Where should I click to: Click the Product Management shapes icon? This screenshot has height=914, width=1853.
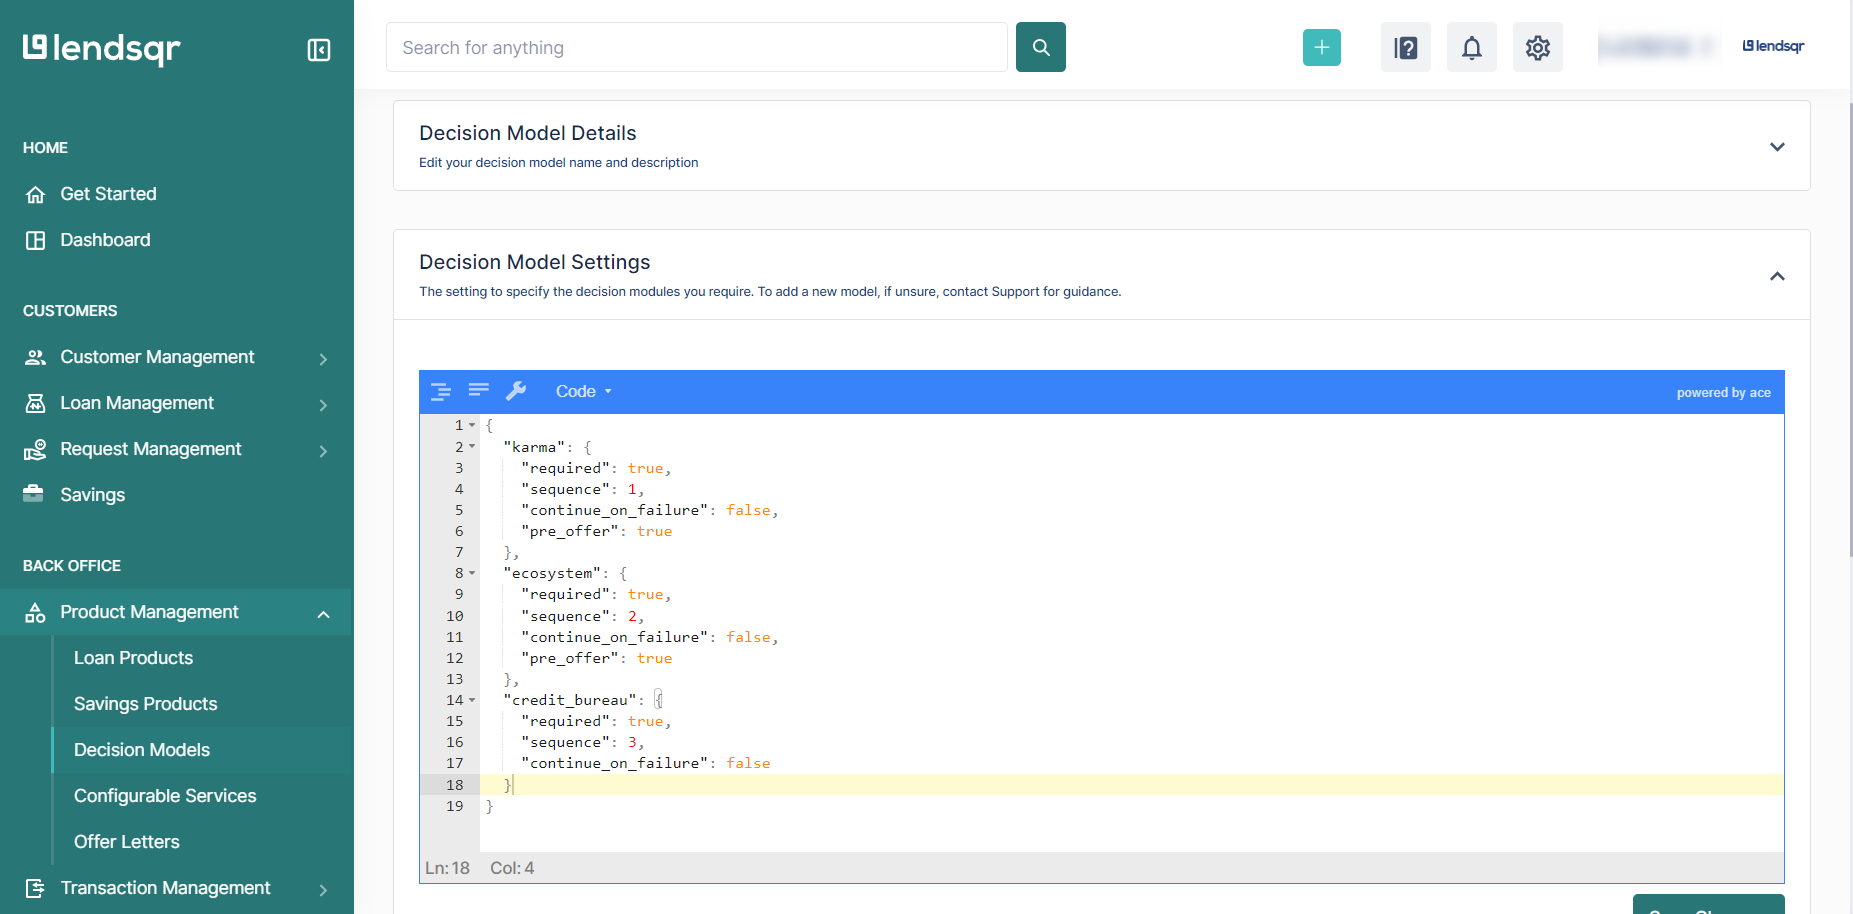click(35, 612)
